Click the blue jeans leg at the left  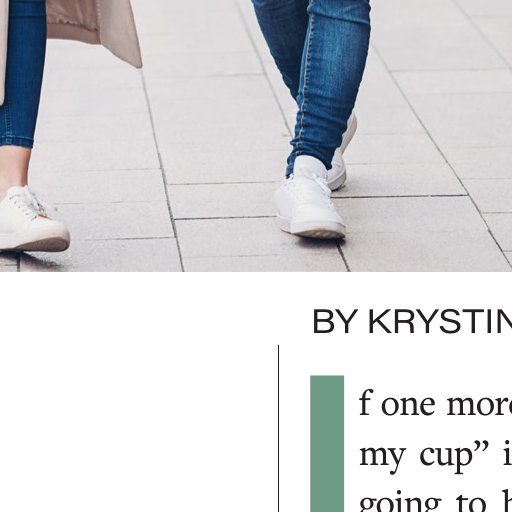[21, 73]
